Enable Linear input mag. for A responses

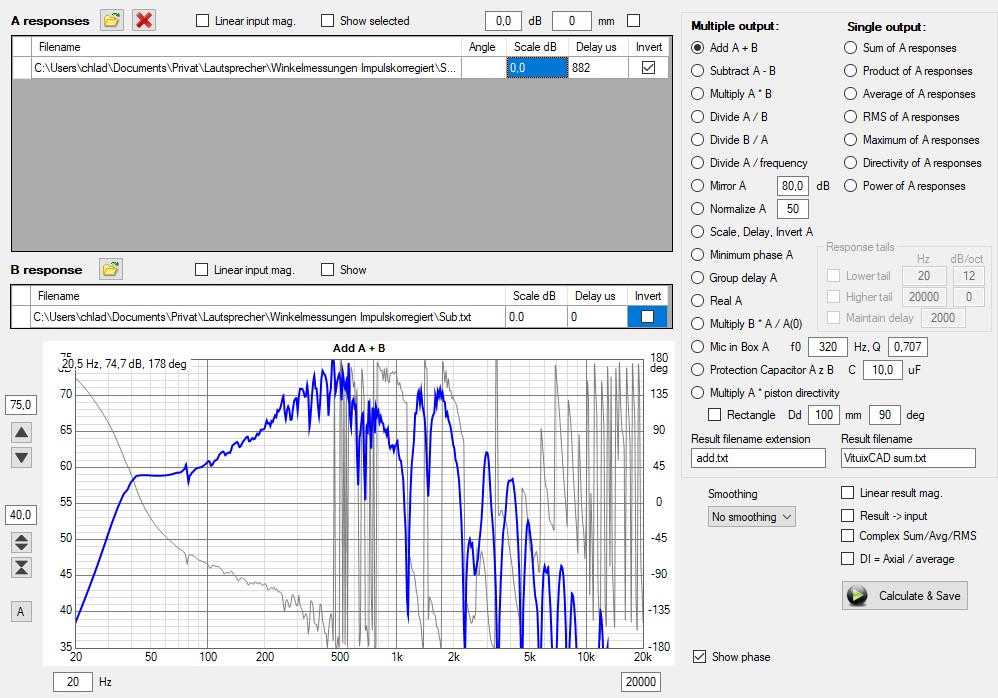pos(202,21)
